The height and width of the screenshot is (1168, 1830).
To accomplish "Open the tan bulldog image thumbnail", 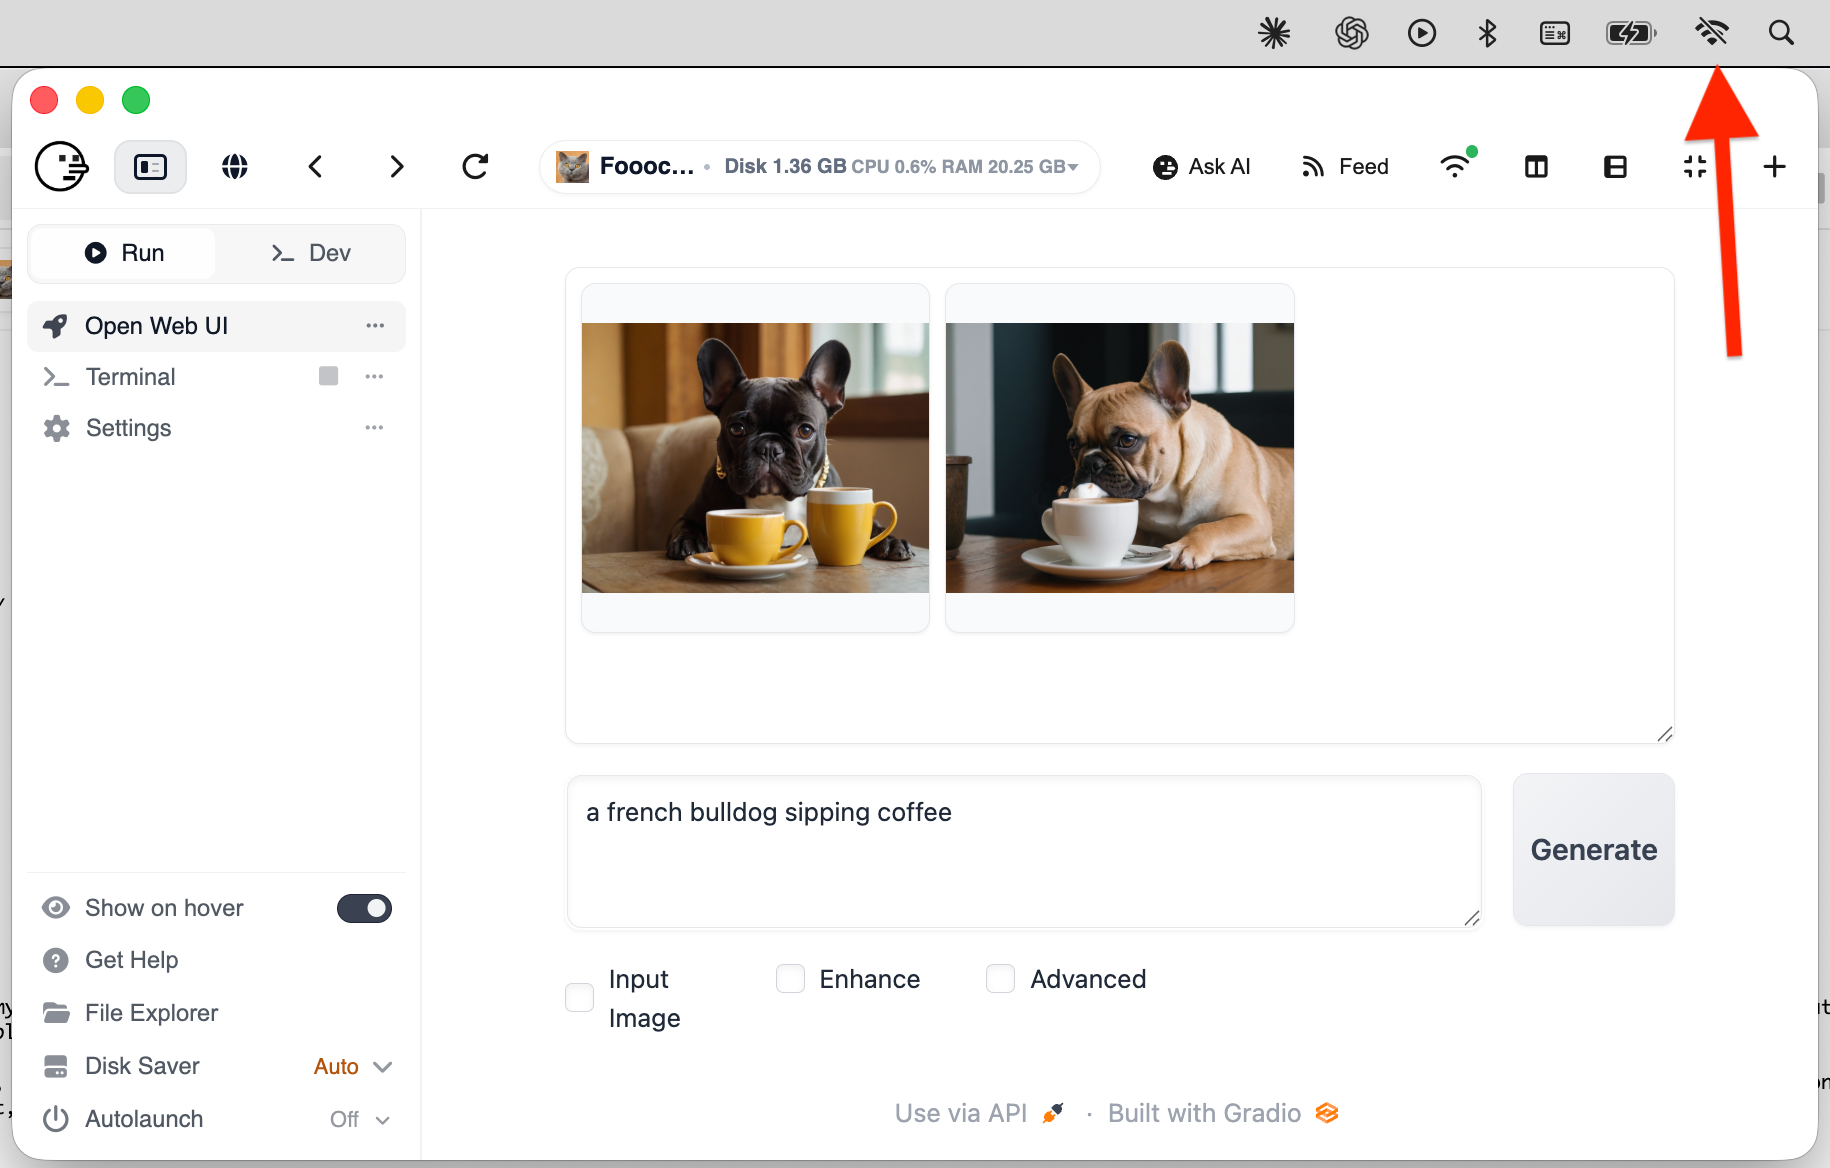I will click(x=1120, y=458).
